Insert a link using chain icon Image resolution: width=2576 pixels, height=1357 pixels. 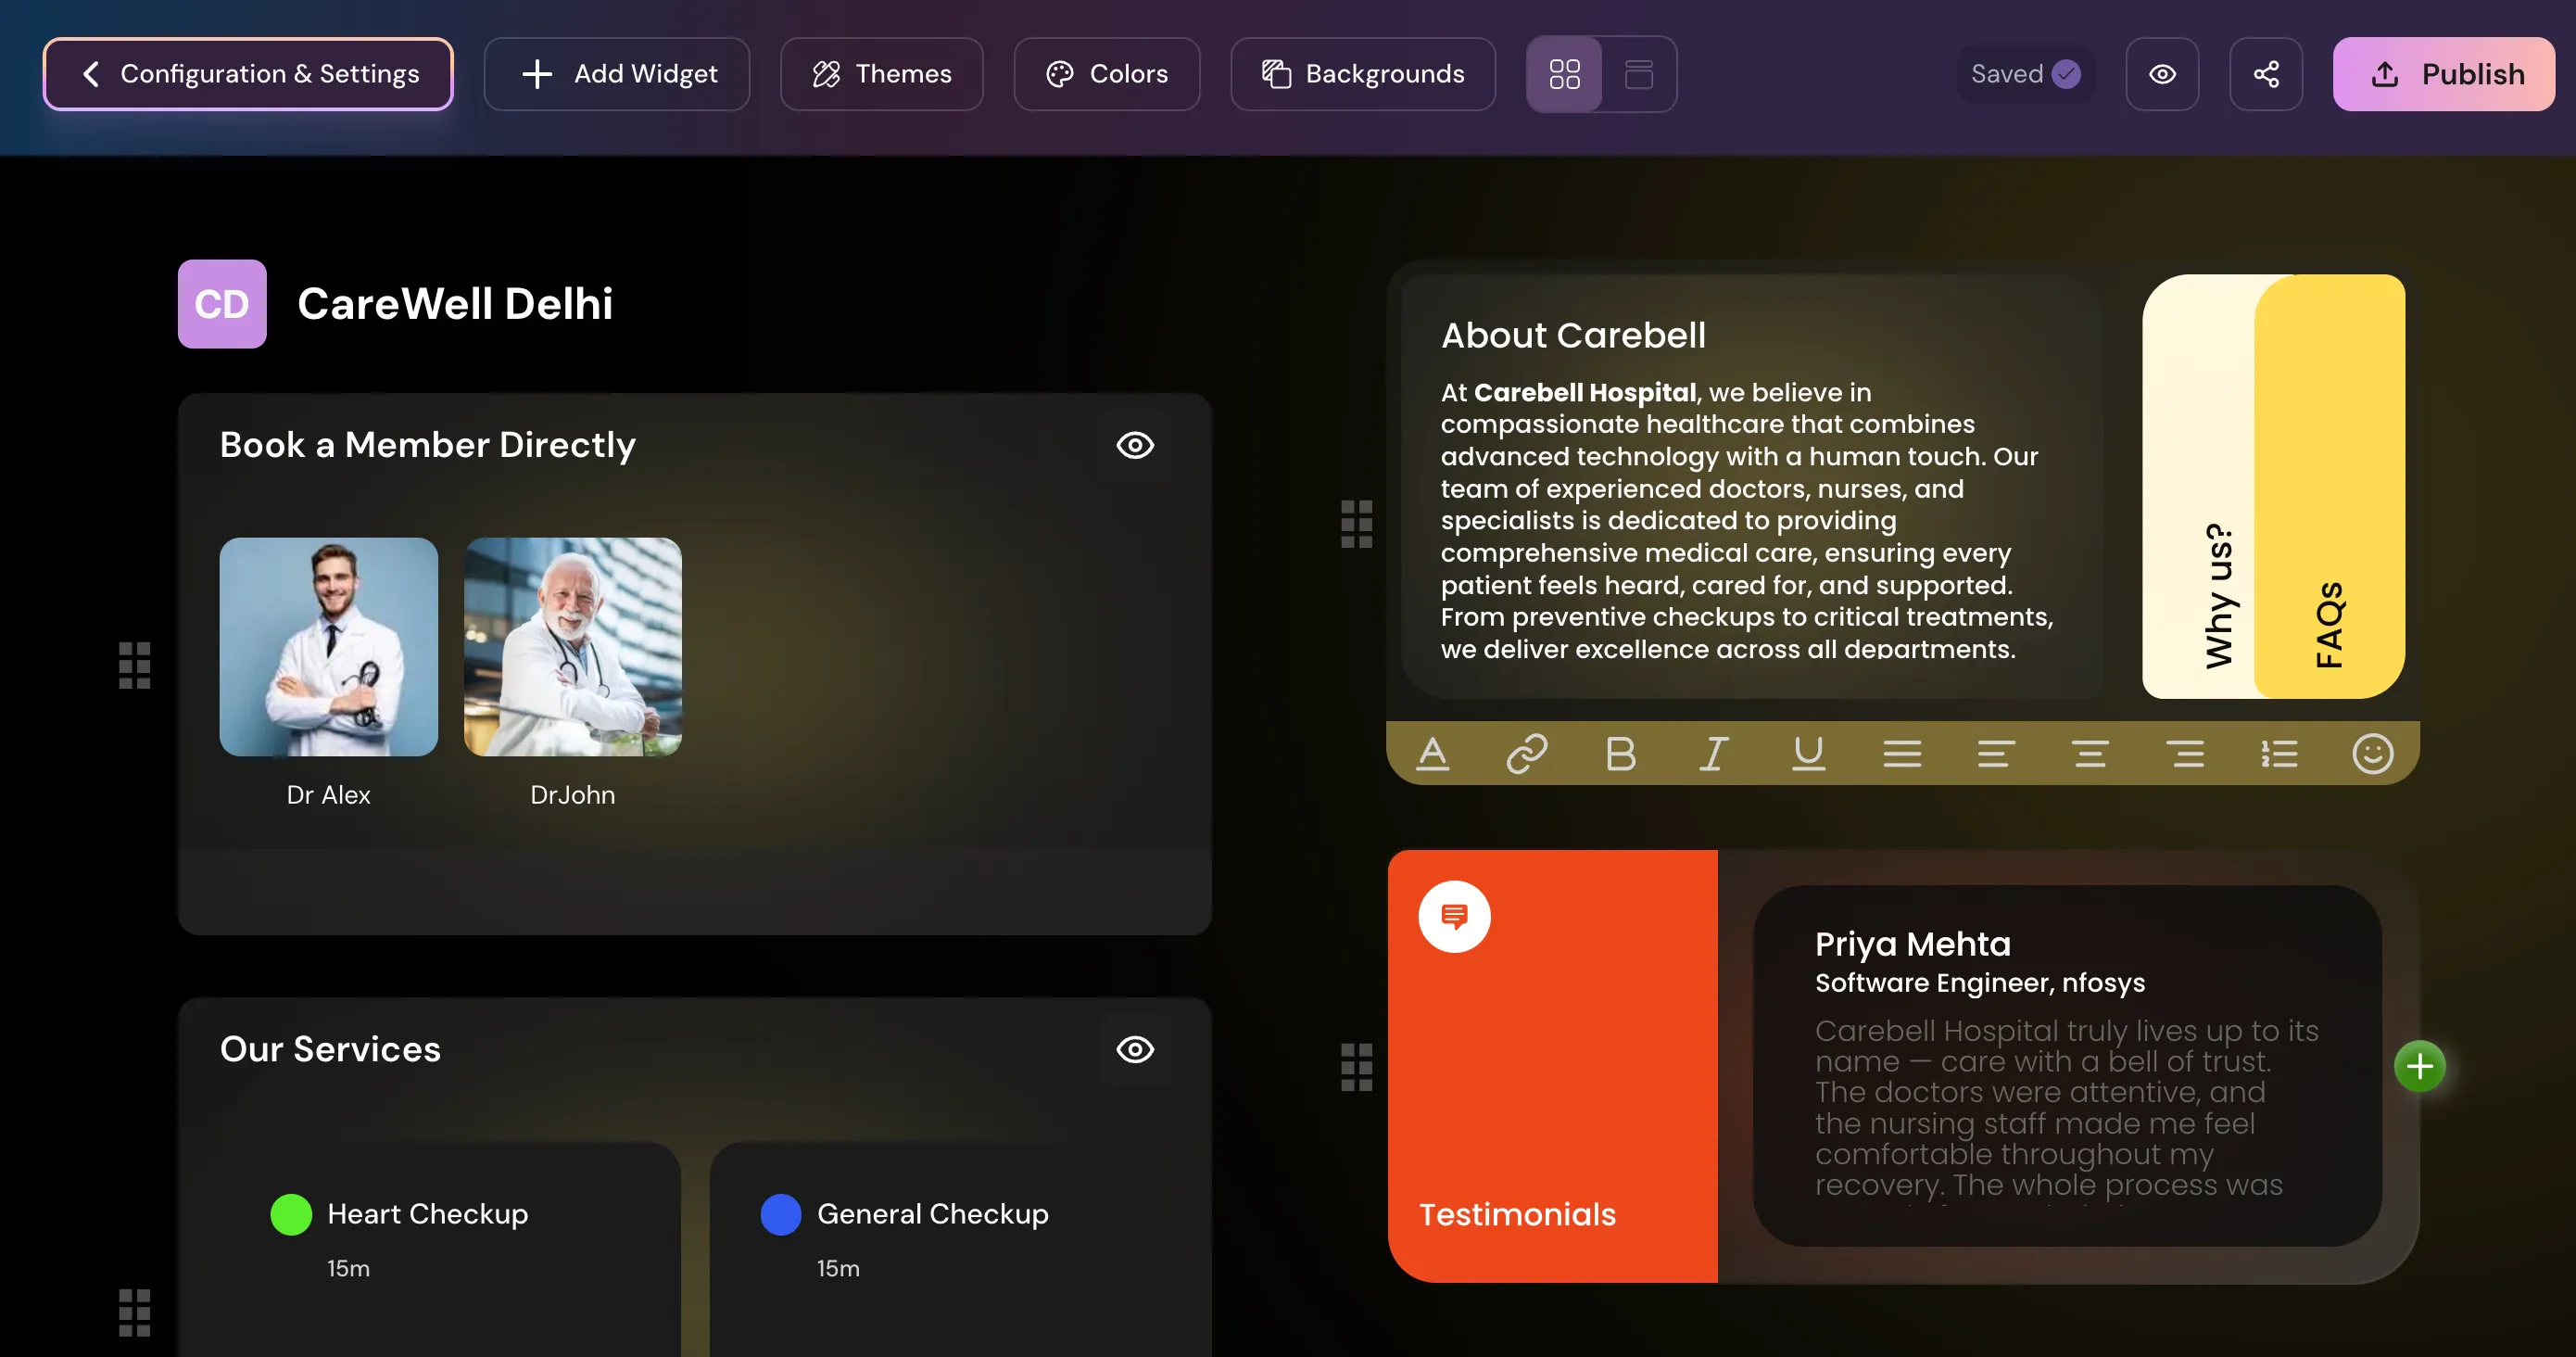coord(1526,753)
